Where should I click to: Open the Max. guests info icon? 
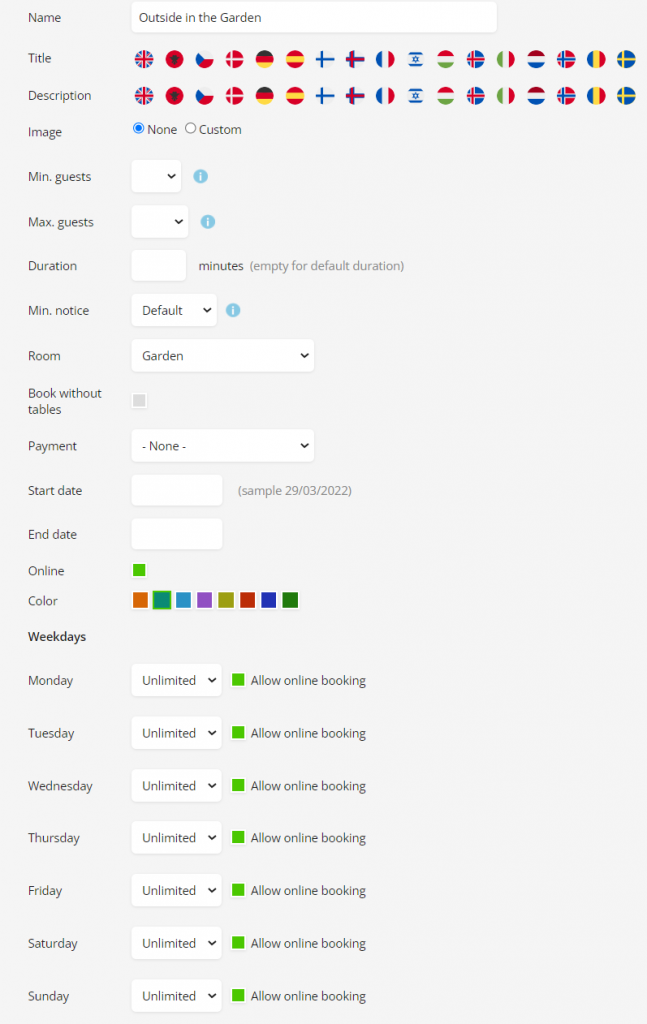208,222
